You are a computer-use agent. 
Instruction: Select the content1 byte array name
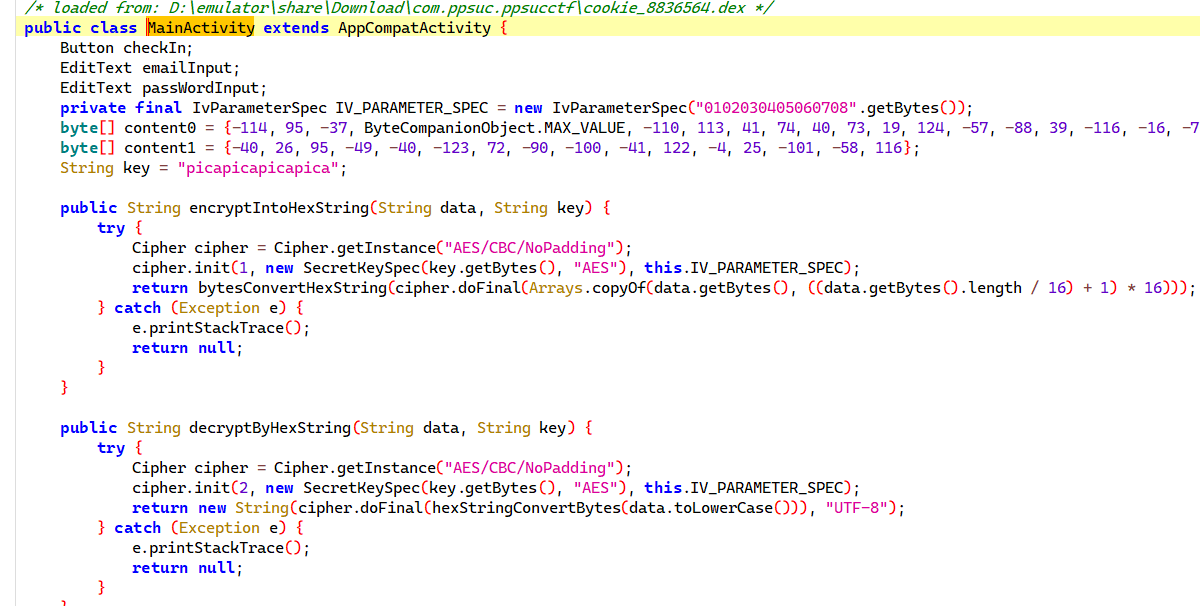coord(169,148)
